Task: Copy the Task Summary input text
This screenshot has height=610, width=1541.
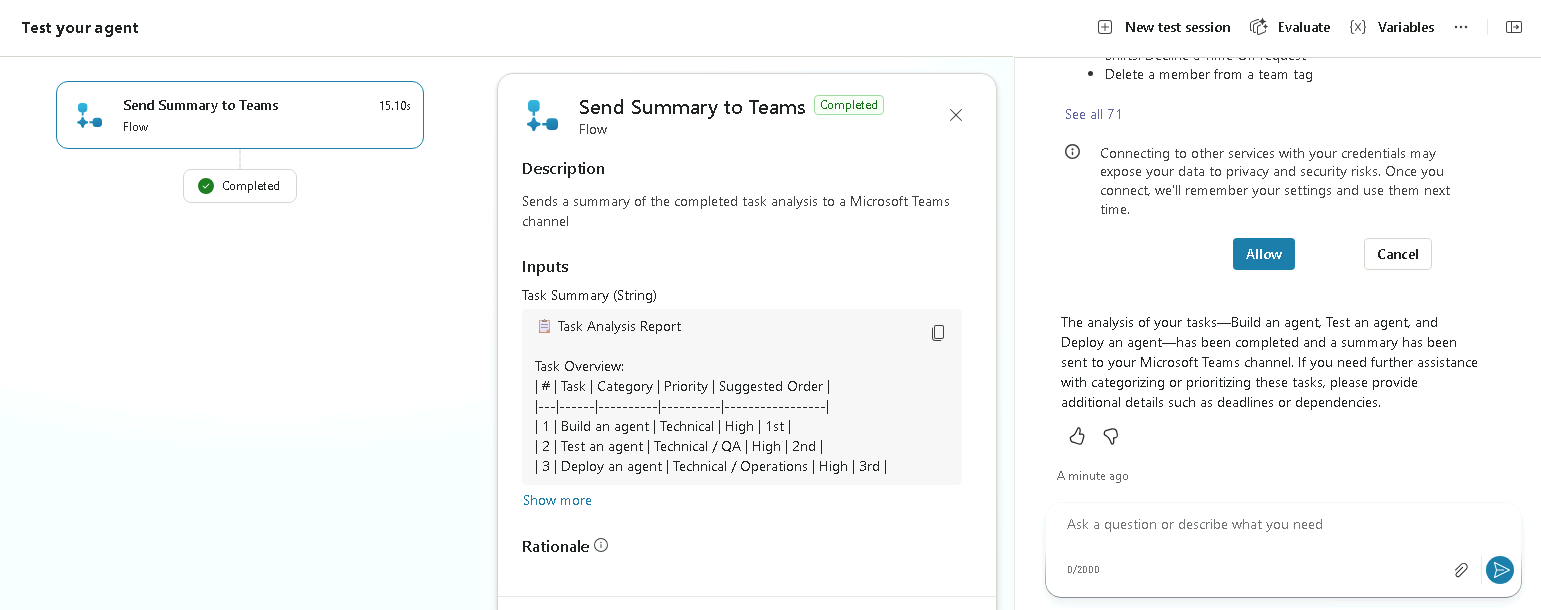Action: coord(938,333)
